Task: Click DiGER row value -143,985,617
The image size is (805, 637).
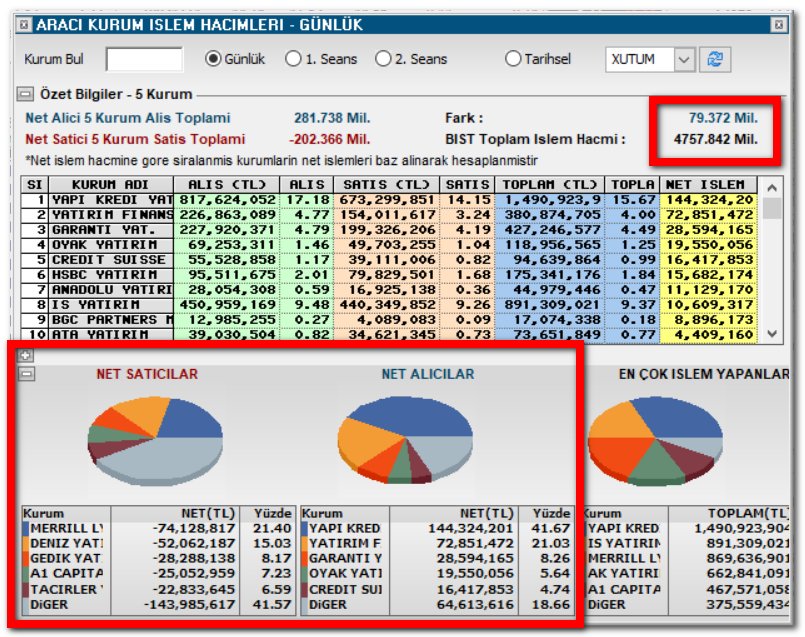Action: (x=189, y=605)
